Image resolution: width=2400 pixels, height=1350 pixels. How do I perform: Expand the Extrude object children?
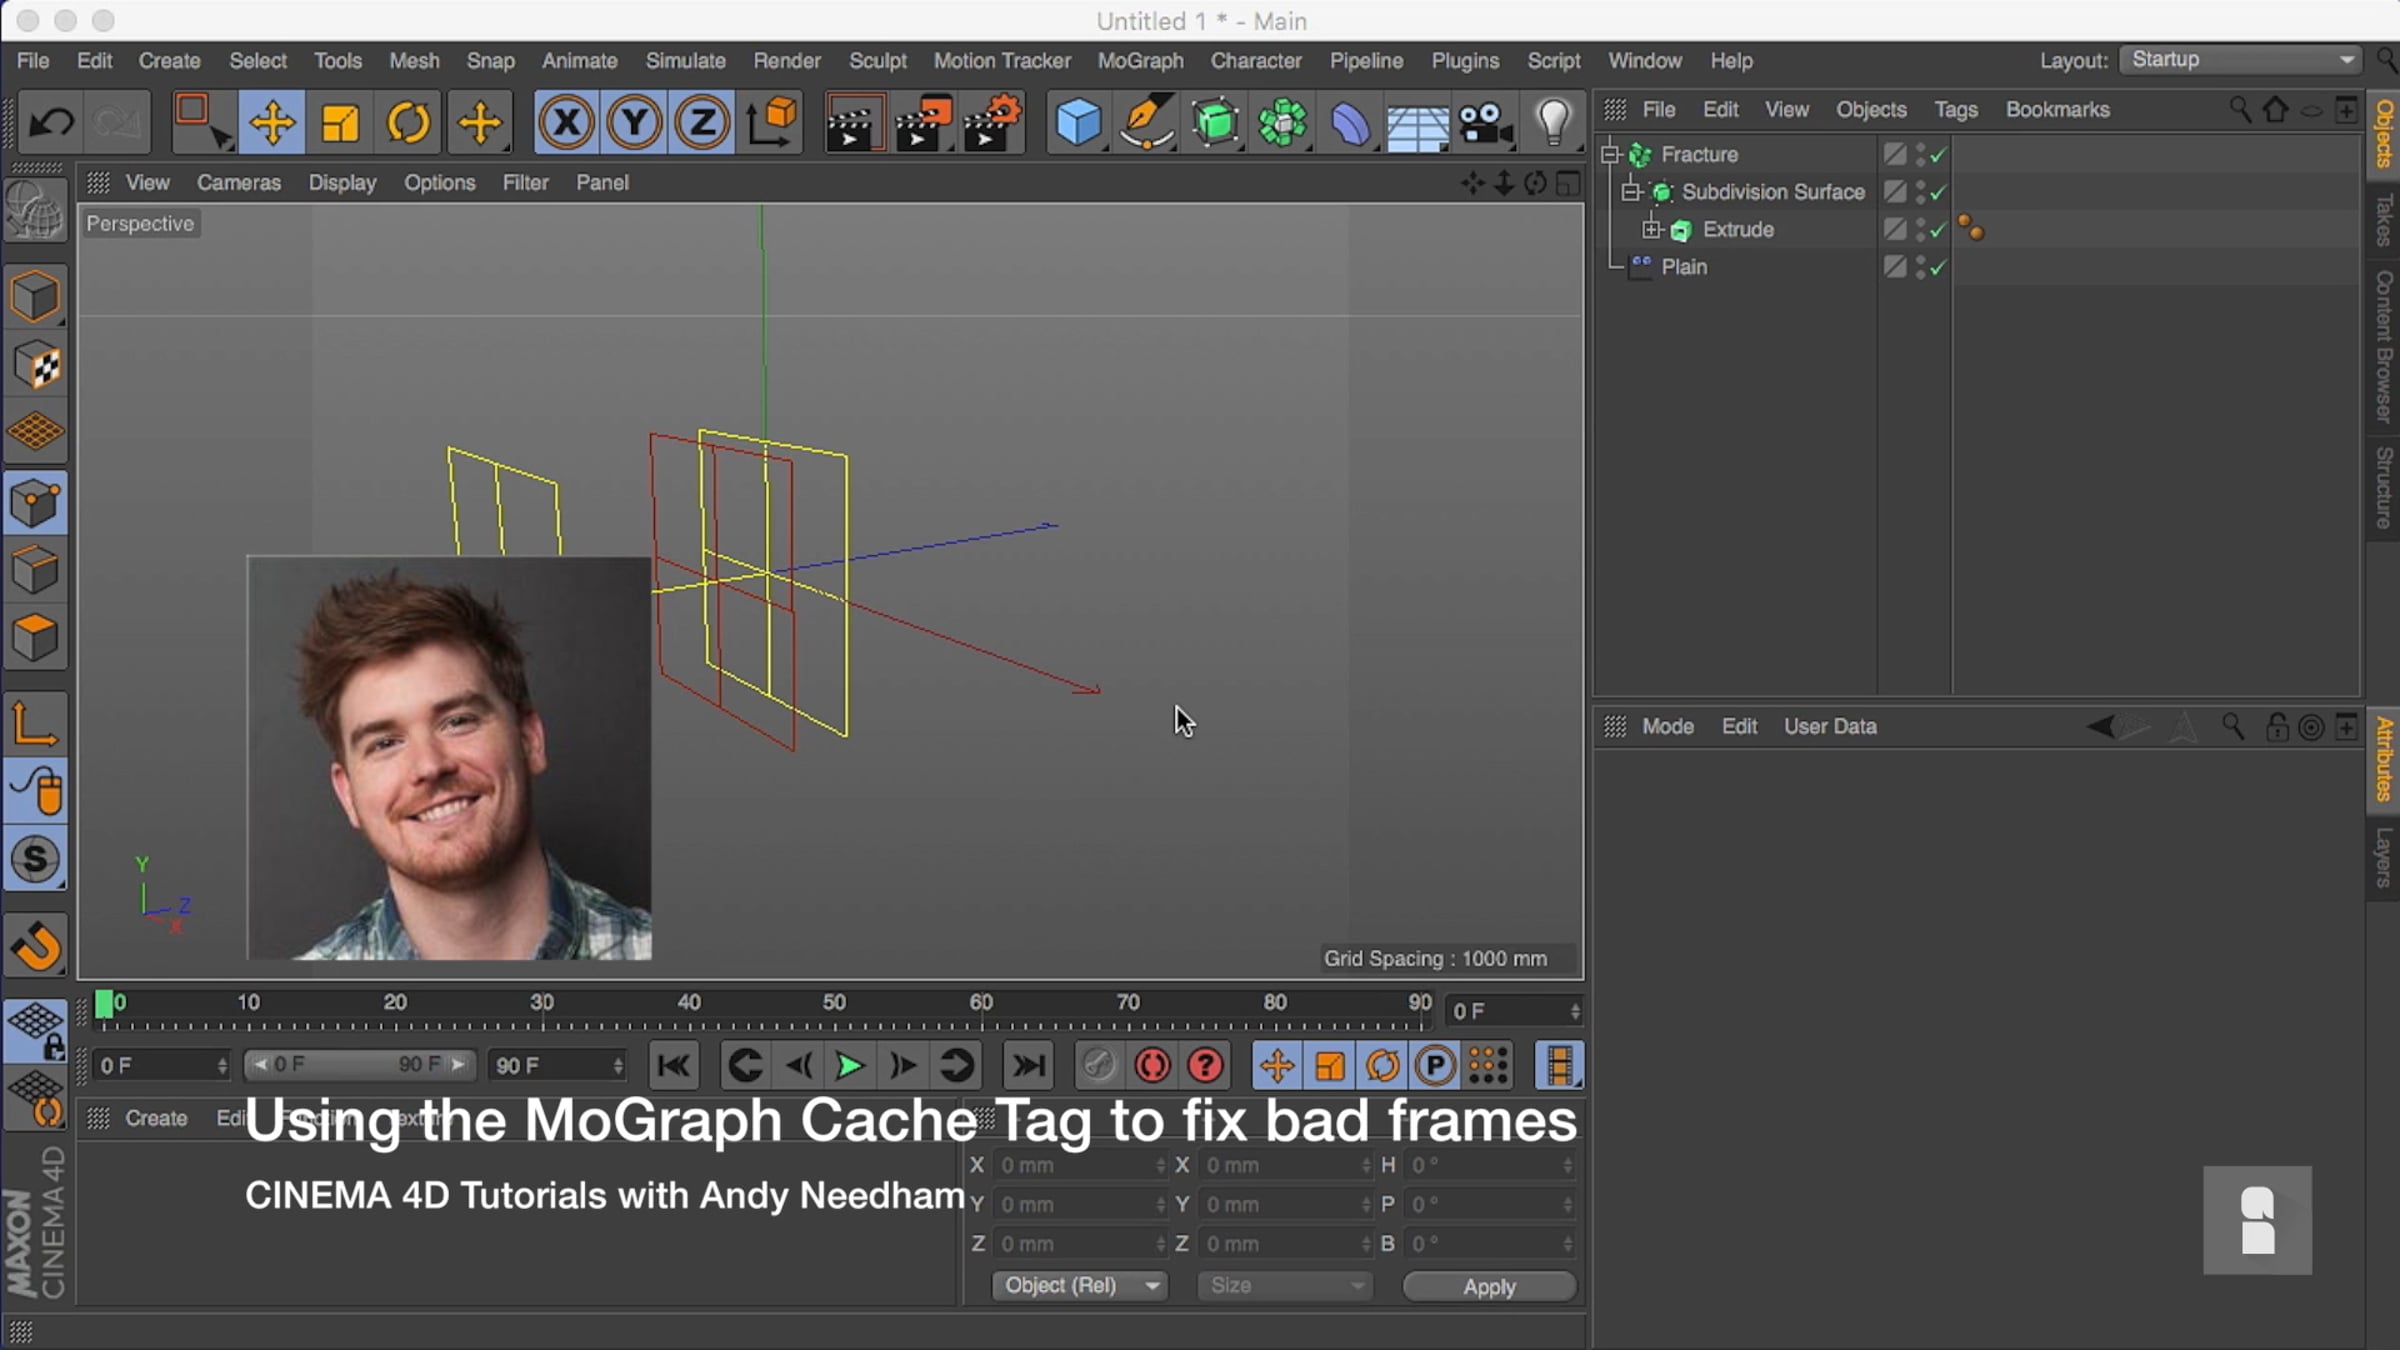pos(1651,230)
